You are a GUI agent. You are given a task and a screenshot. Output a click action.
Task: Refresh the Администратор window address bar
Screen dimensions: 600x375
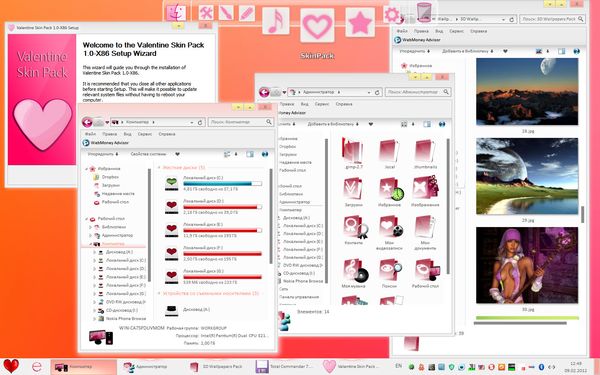377,92
